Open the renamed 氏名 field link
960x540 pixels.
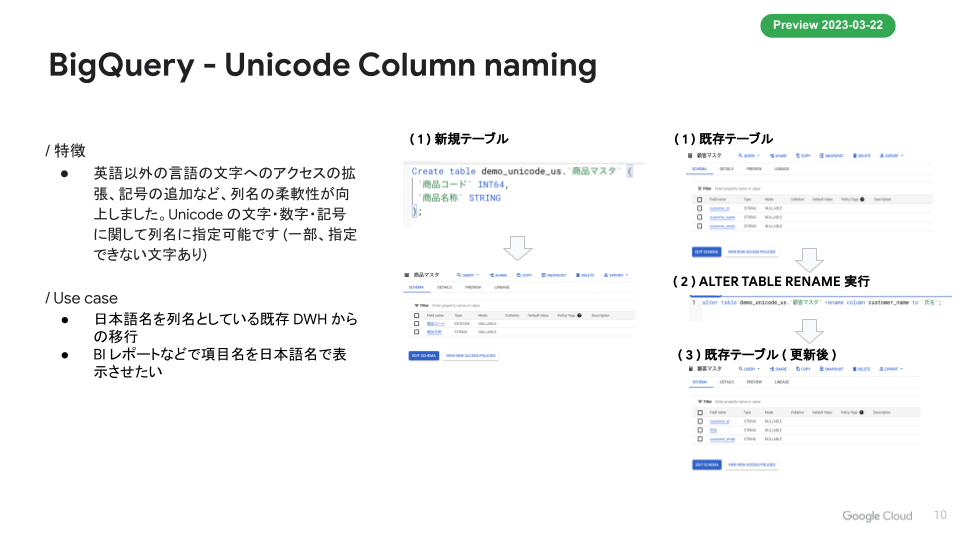click(x=713, y=430)
